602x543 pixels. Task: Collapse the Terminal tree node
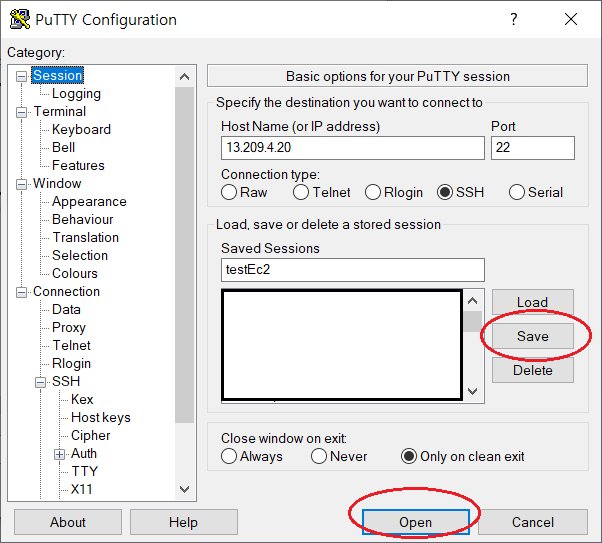pos(22,112)
